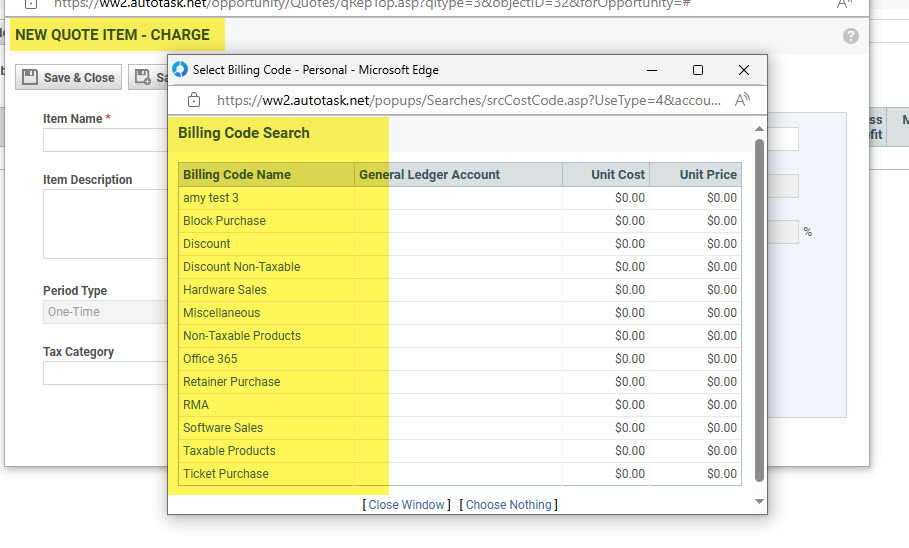Click the Unit Cost $0.00 for Hardware Sales
Viewport: 909px width, 548px height.
point(630,290)
